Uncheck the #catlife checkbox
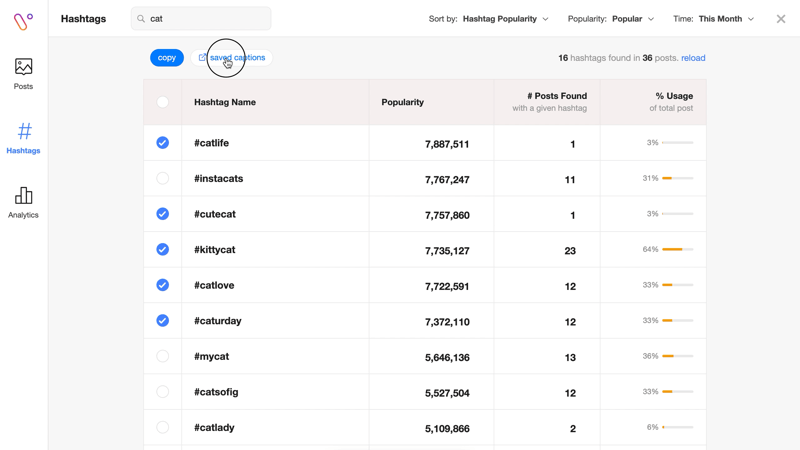Screen dimensions: 800x450 tap(163, 143)
